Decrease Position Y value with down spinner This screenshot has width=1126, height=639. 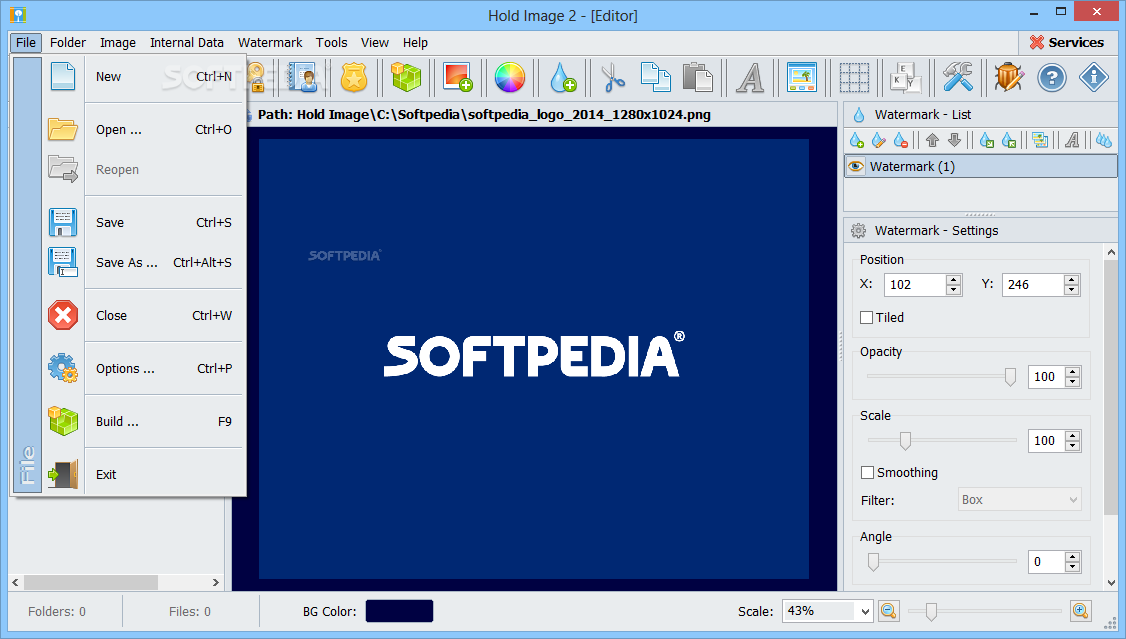coord(1071,290)
